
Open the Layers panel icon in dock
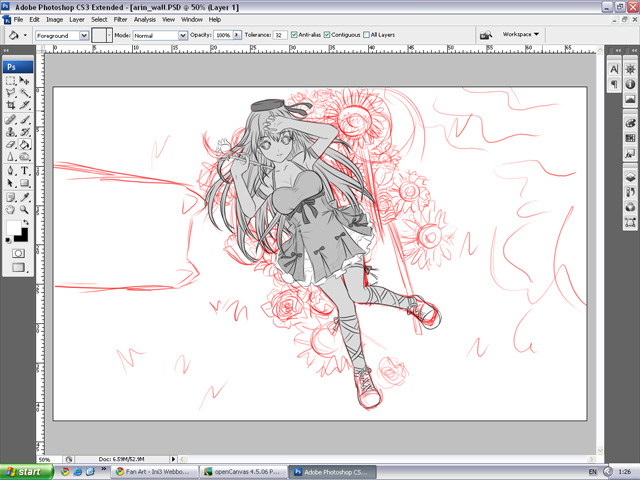click(x=630, y=177)
